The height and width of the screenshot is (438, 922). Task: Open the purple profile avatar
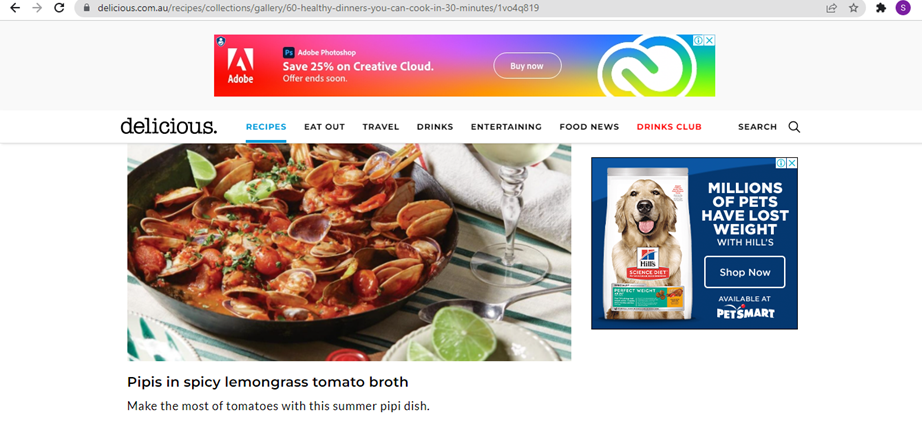click(x=903, y=8)
